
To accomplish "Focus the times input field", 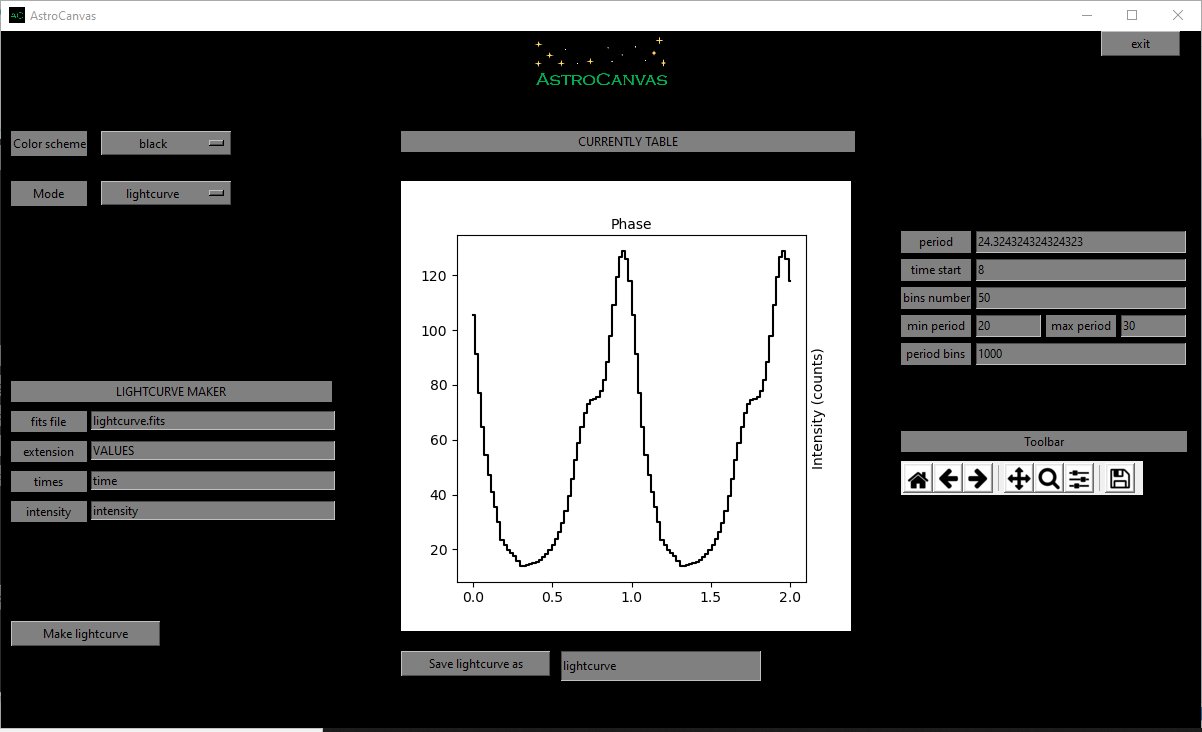I will point(213,481).
